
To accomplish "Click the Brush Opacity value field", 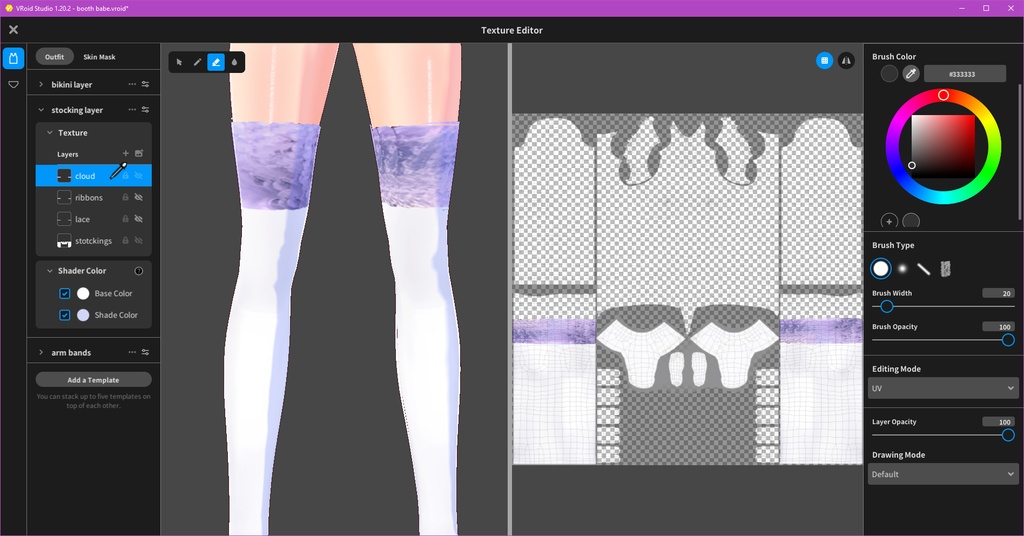I will click(x=998, y=326).
